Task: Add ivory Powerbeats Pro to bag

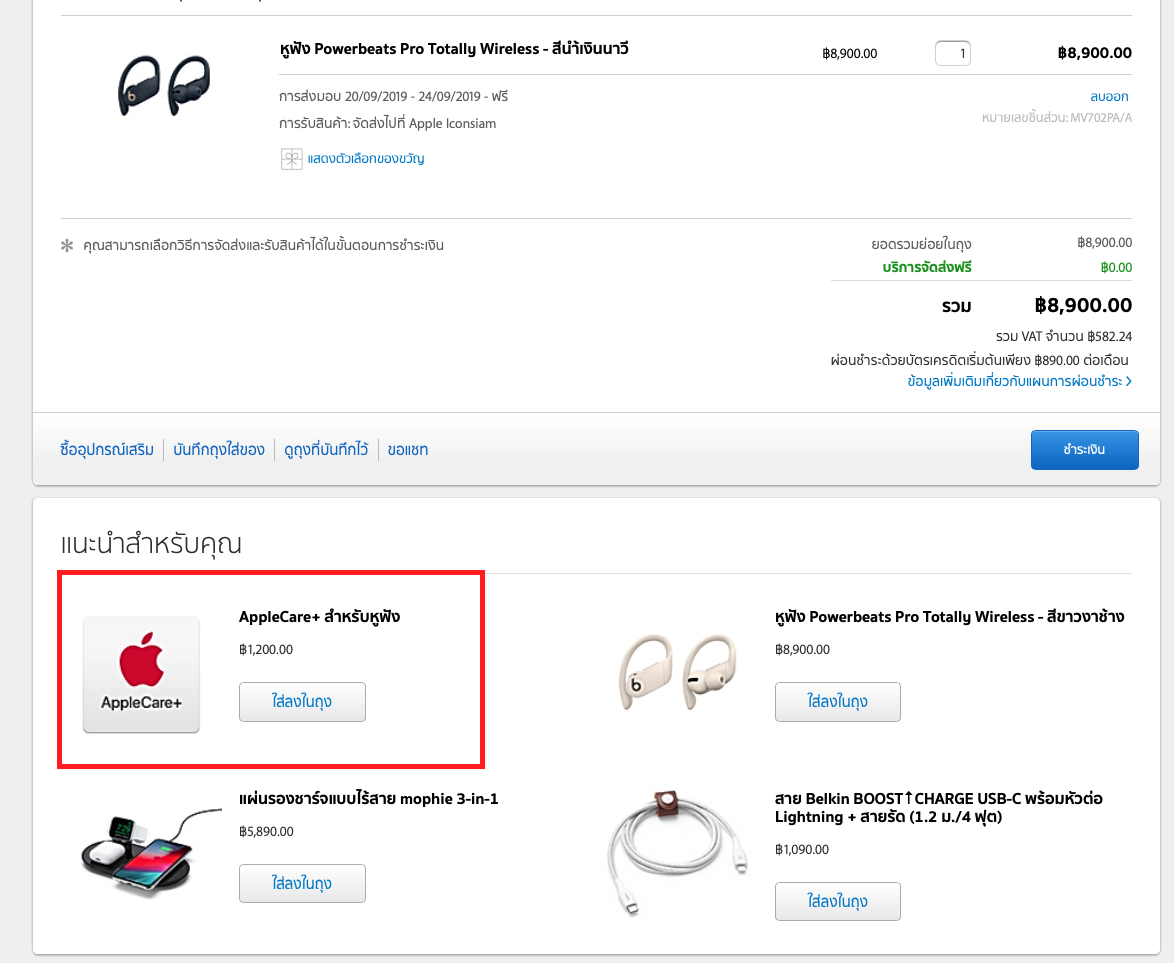Action: click(837, 702)
